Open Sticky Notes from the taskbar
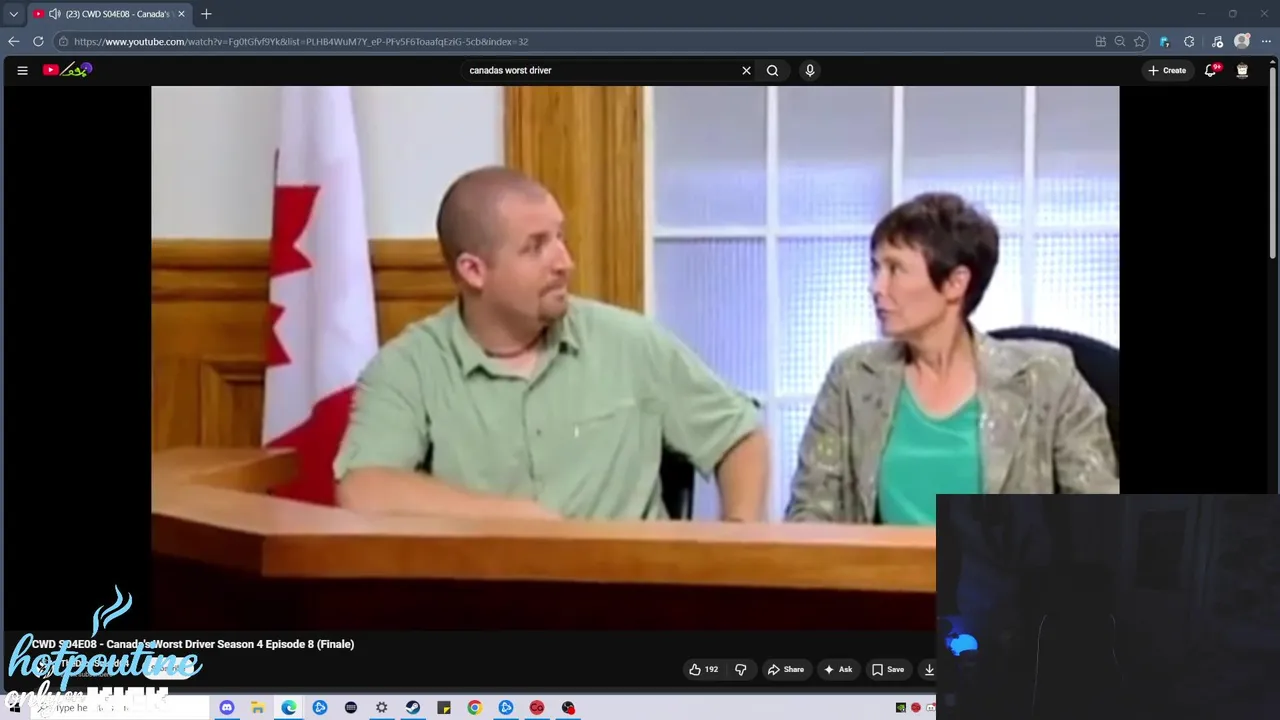Image resolution: width=1280 pixels, height=720 pixels. pos(444,708)
